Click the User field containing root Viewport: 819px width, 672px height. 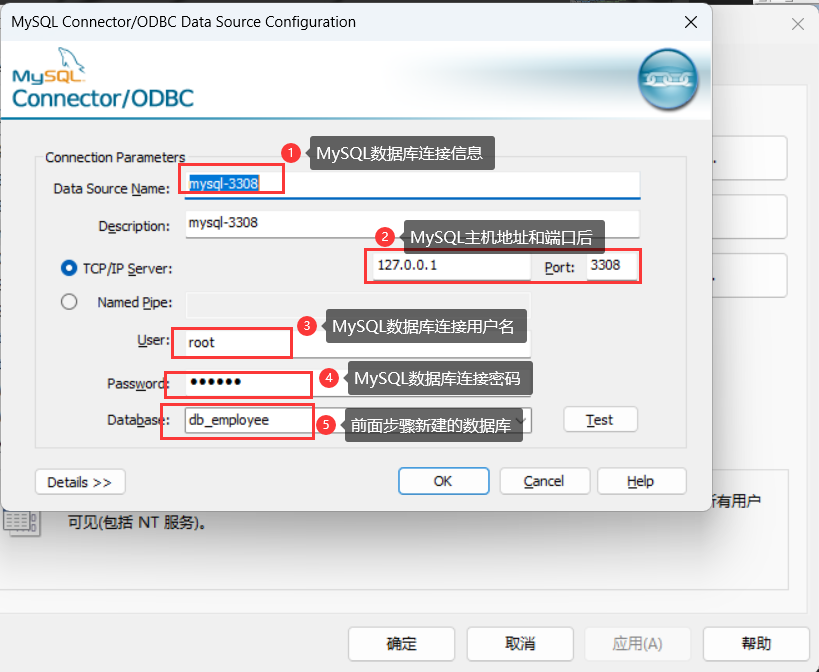[x=358, y=343]
